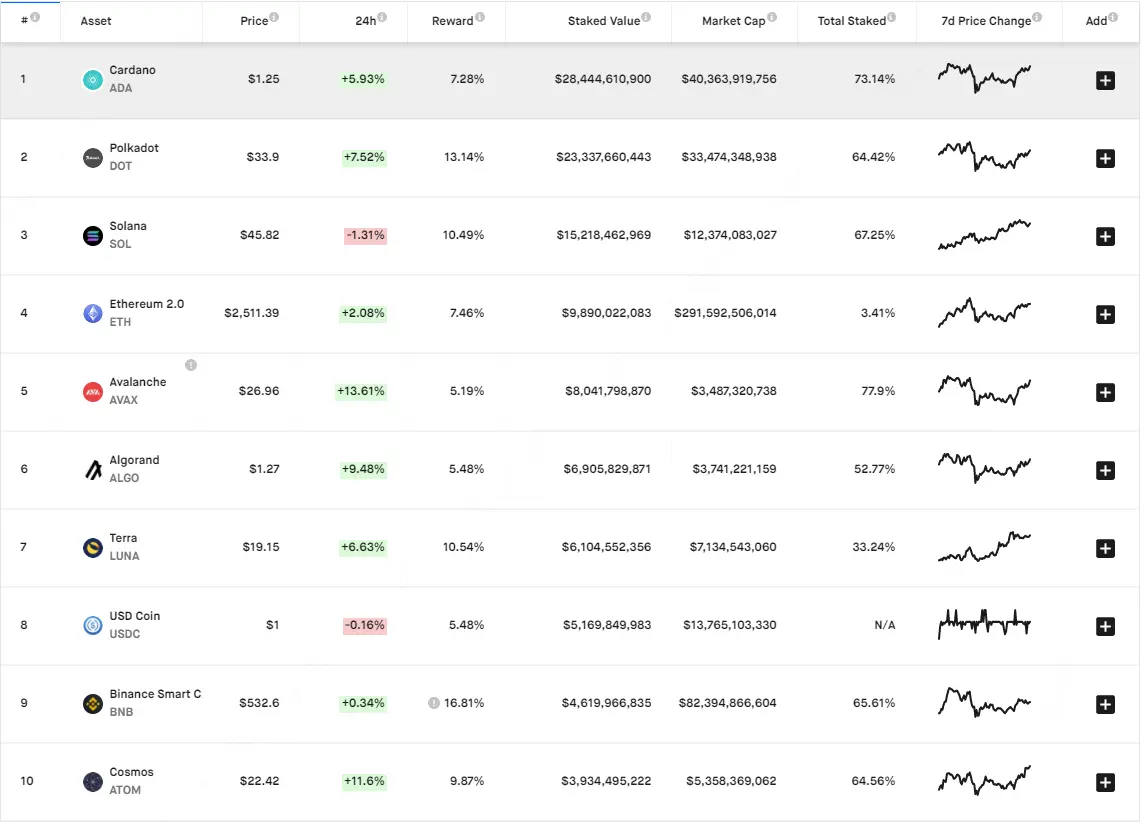This screenshot has height=822, width=1141.
Task: Sort by the Market Cap column header
Action: click(x=734, y=21)
